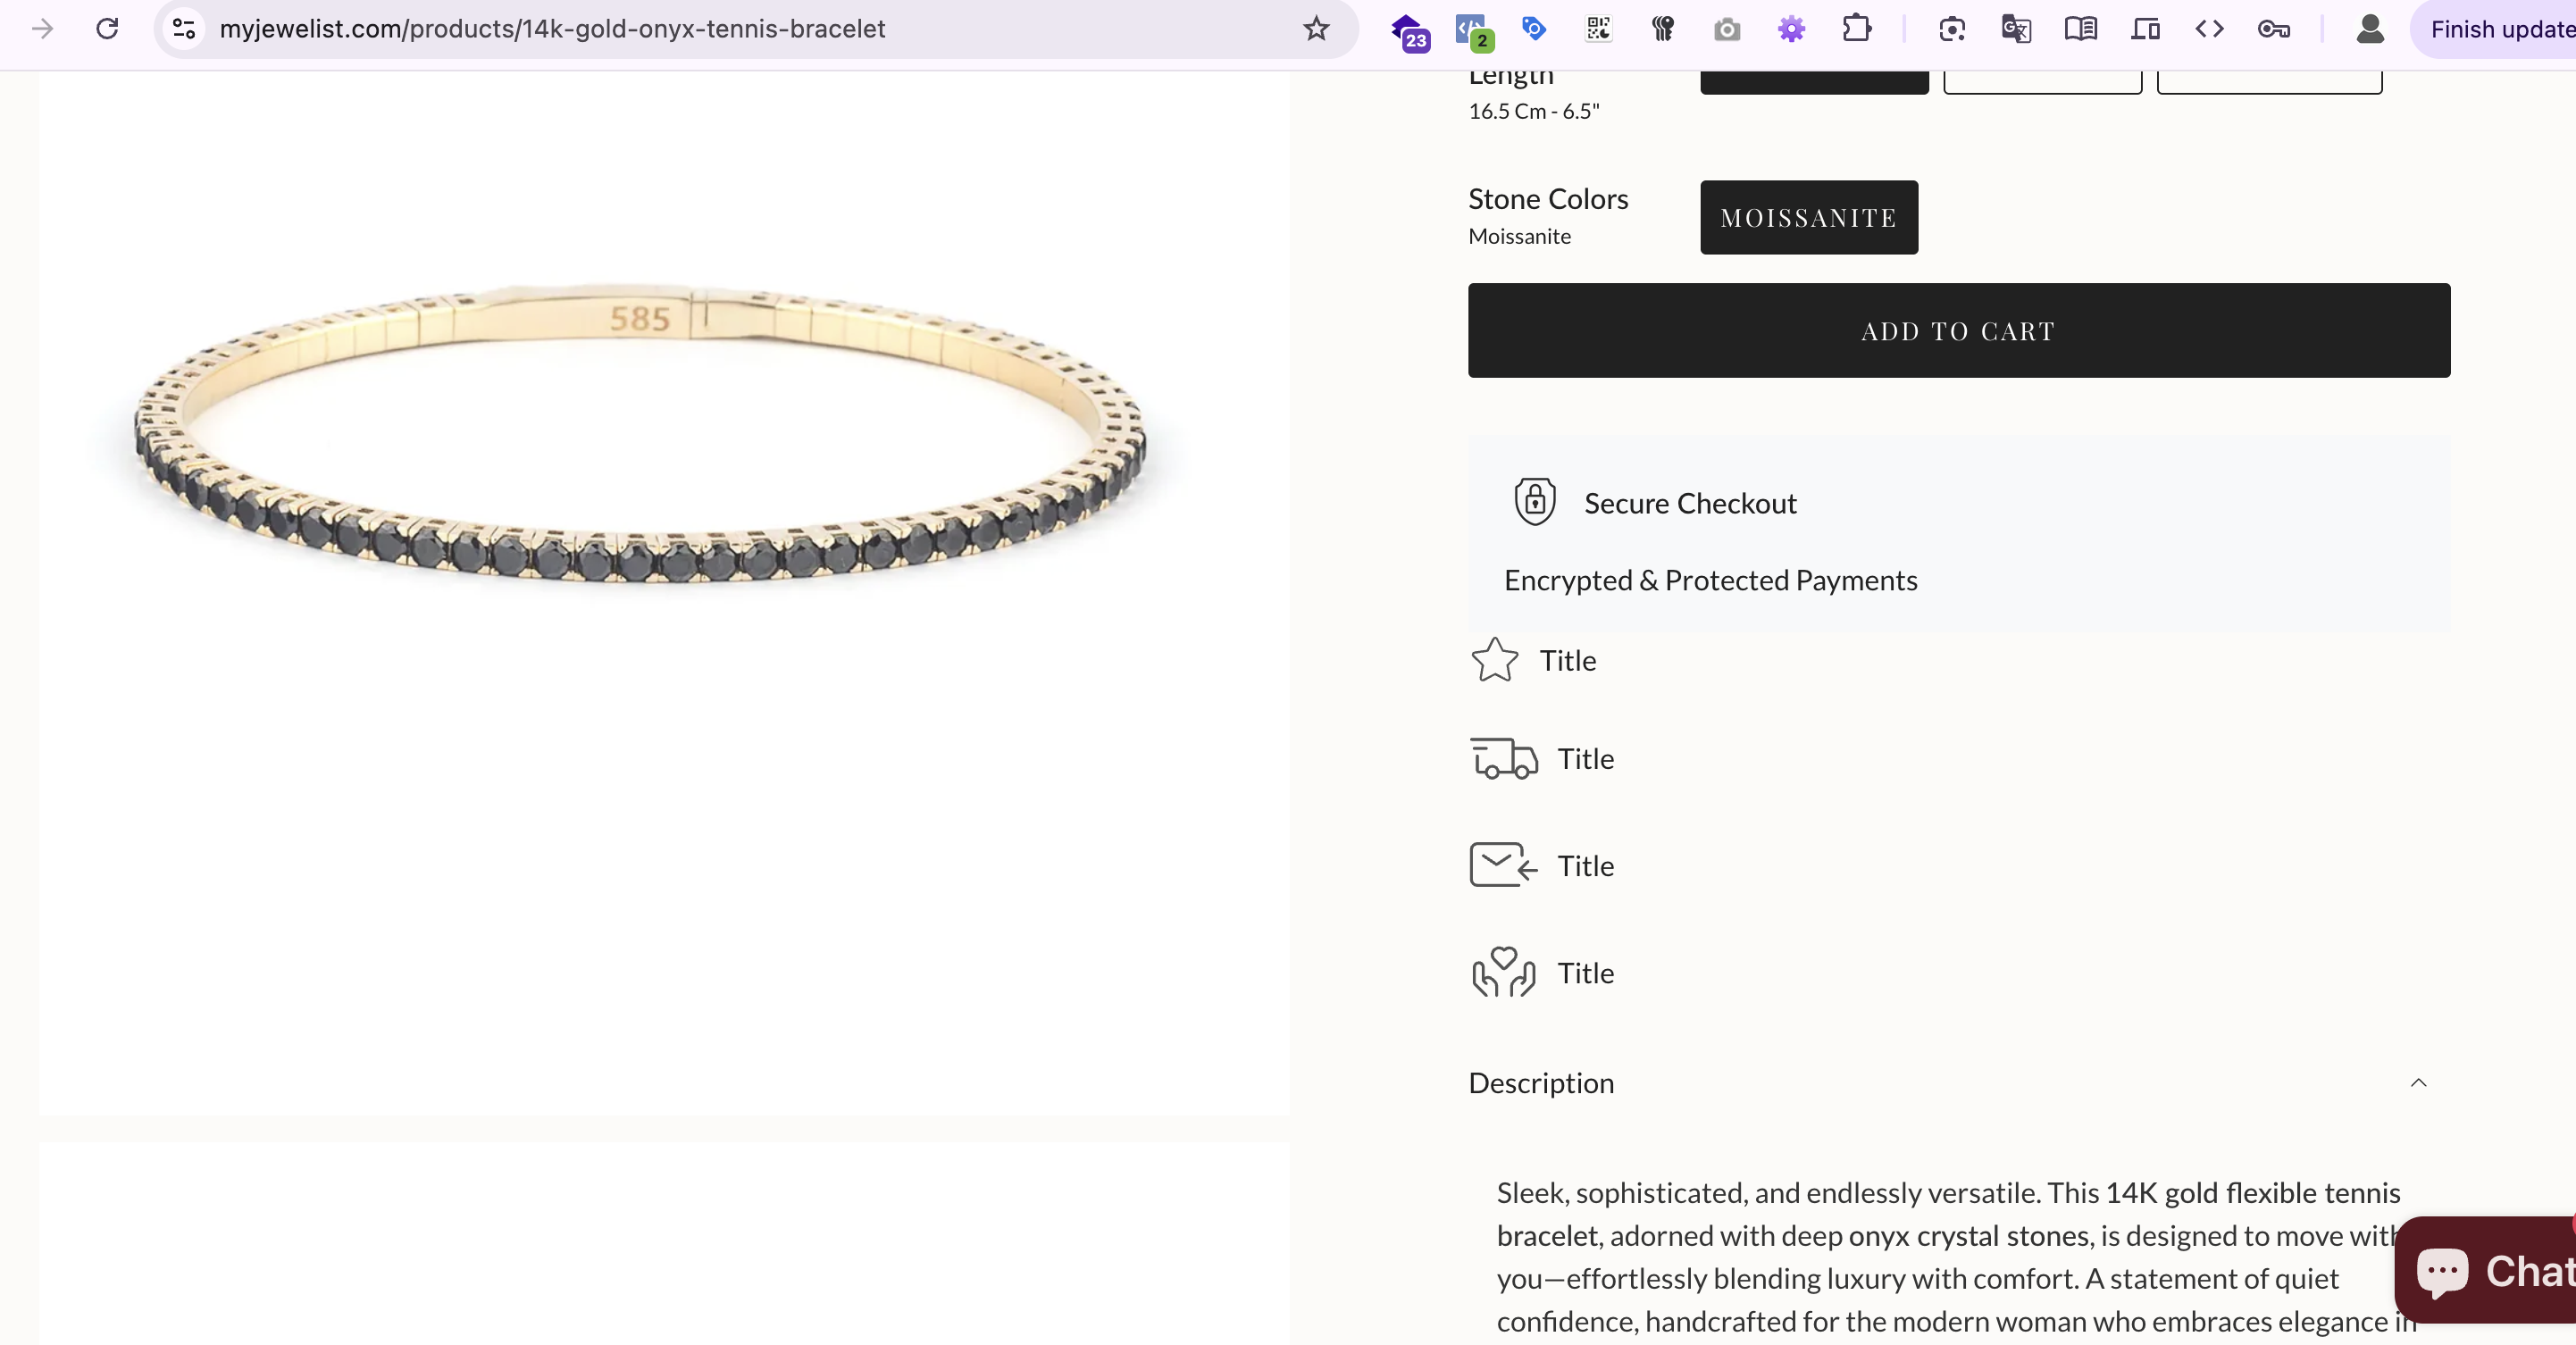
Task: Select the first dark Length option
Action: pos(1813,82)
